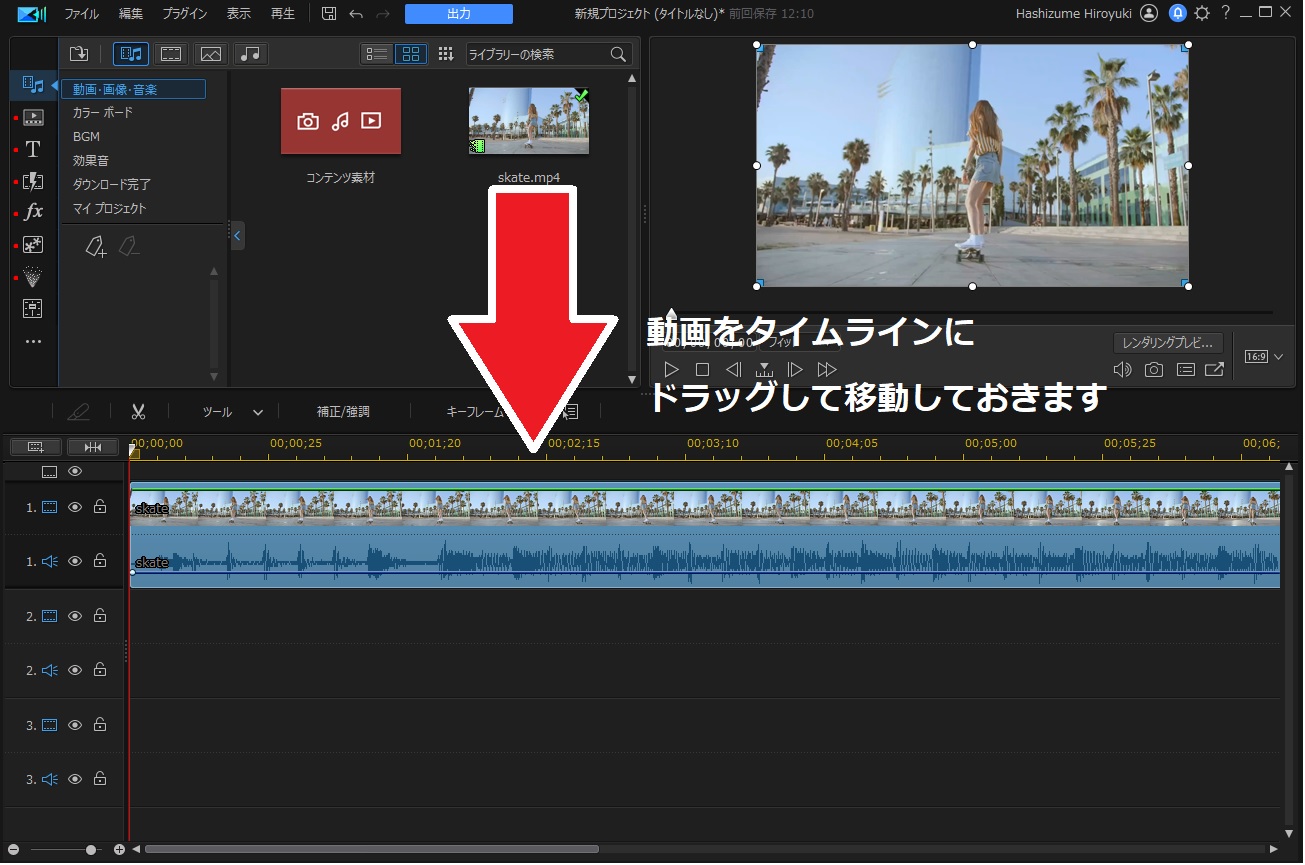The width and height of the screenshot is (1305, 865).
Task: Click the blue 出力 button
Action: click(x=459, y=14)
